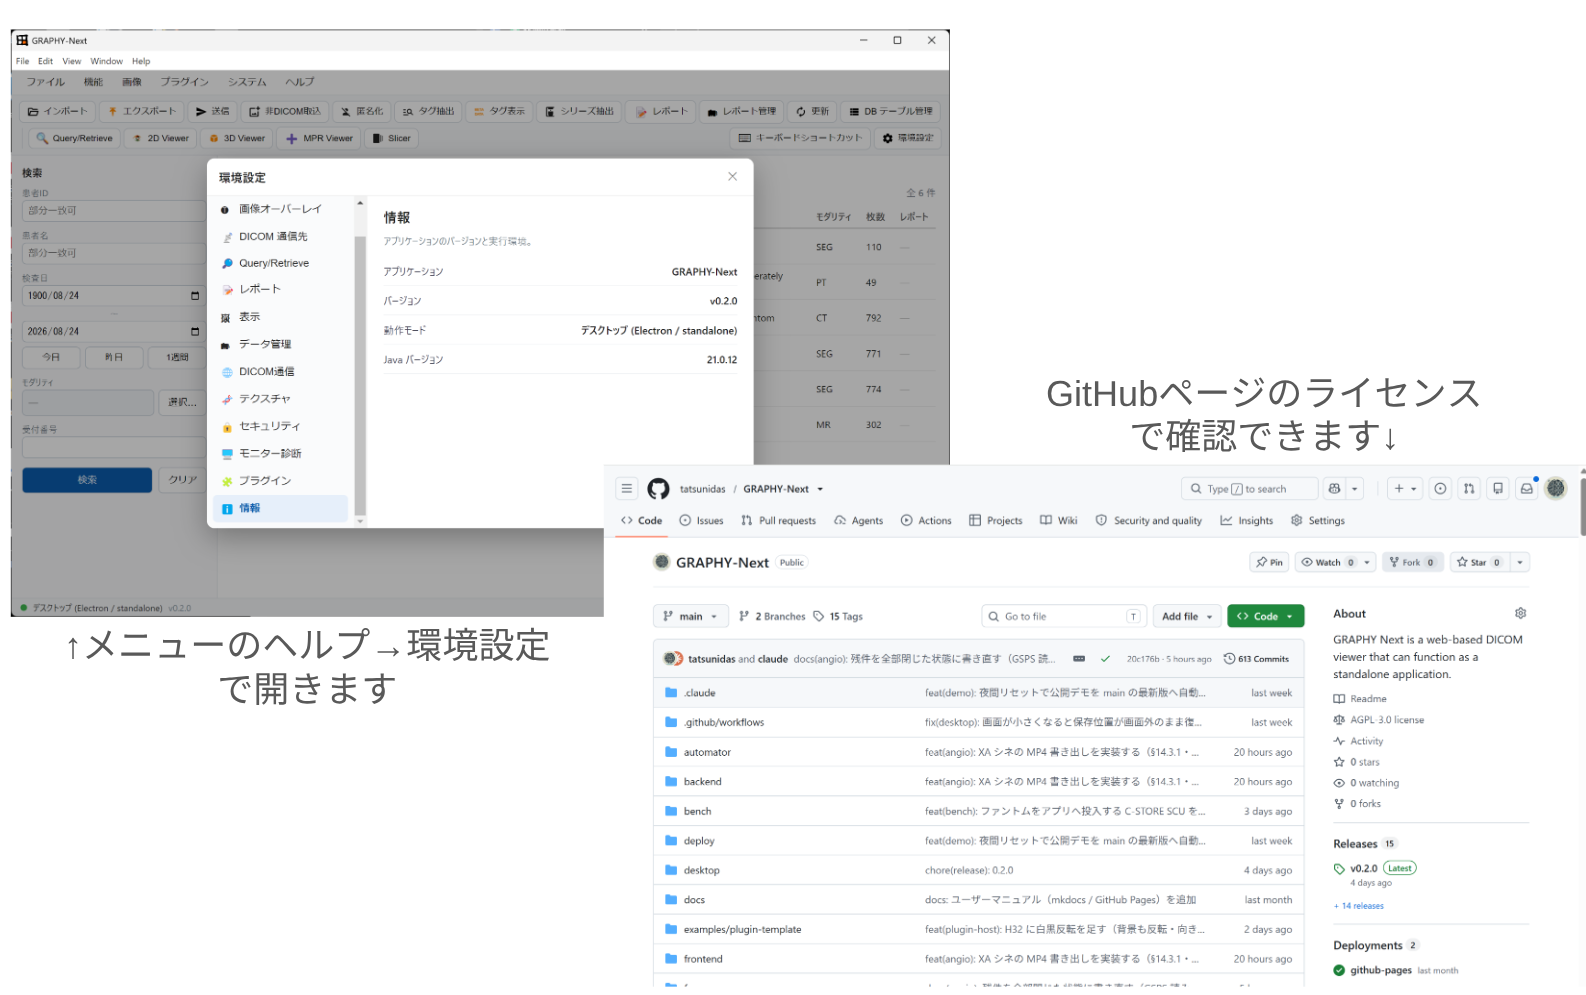
Task: Click the インポート toolbar button in GRAPHY-Next
Action: click(57, 111)
